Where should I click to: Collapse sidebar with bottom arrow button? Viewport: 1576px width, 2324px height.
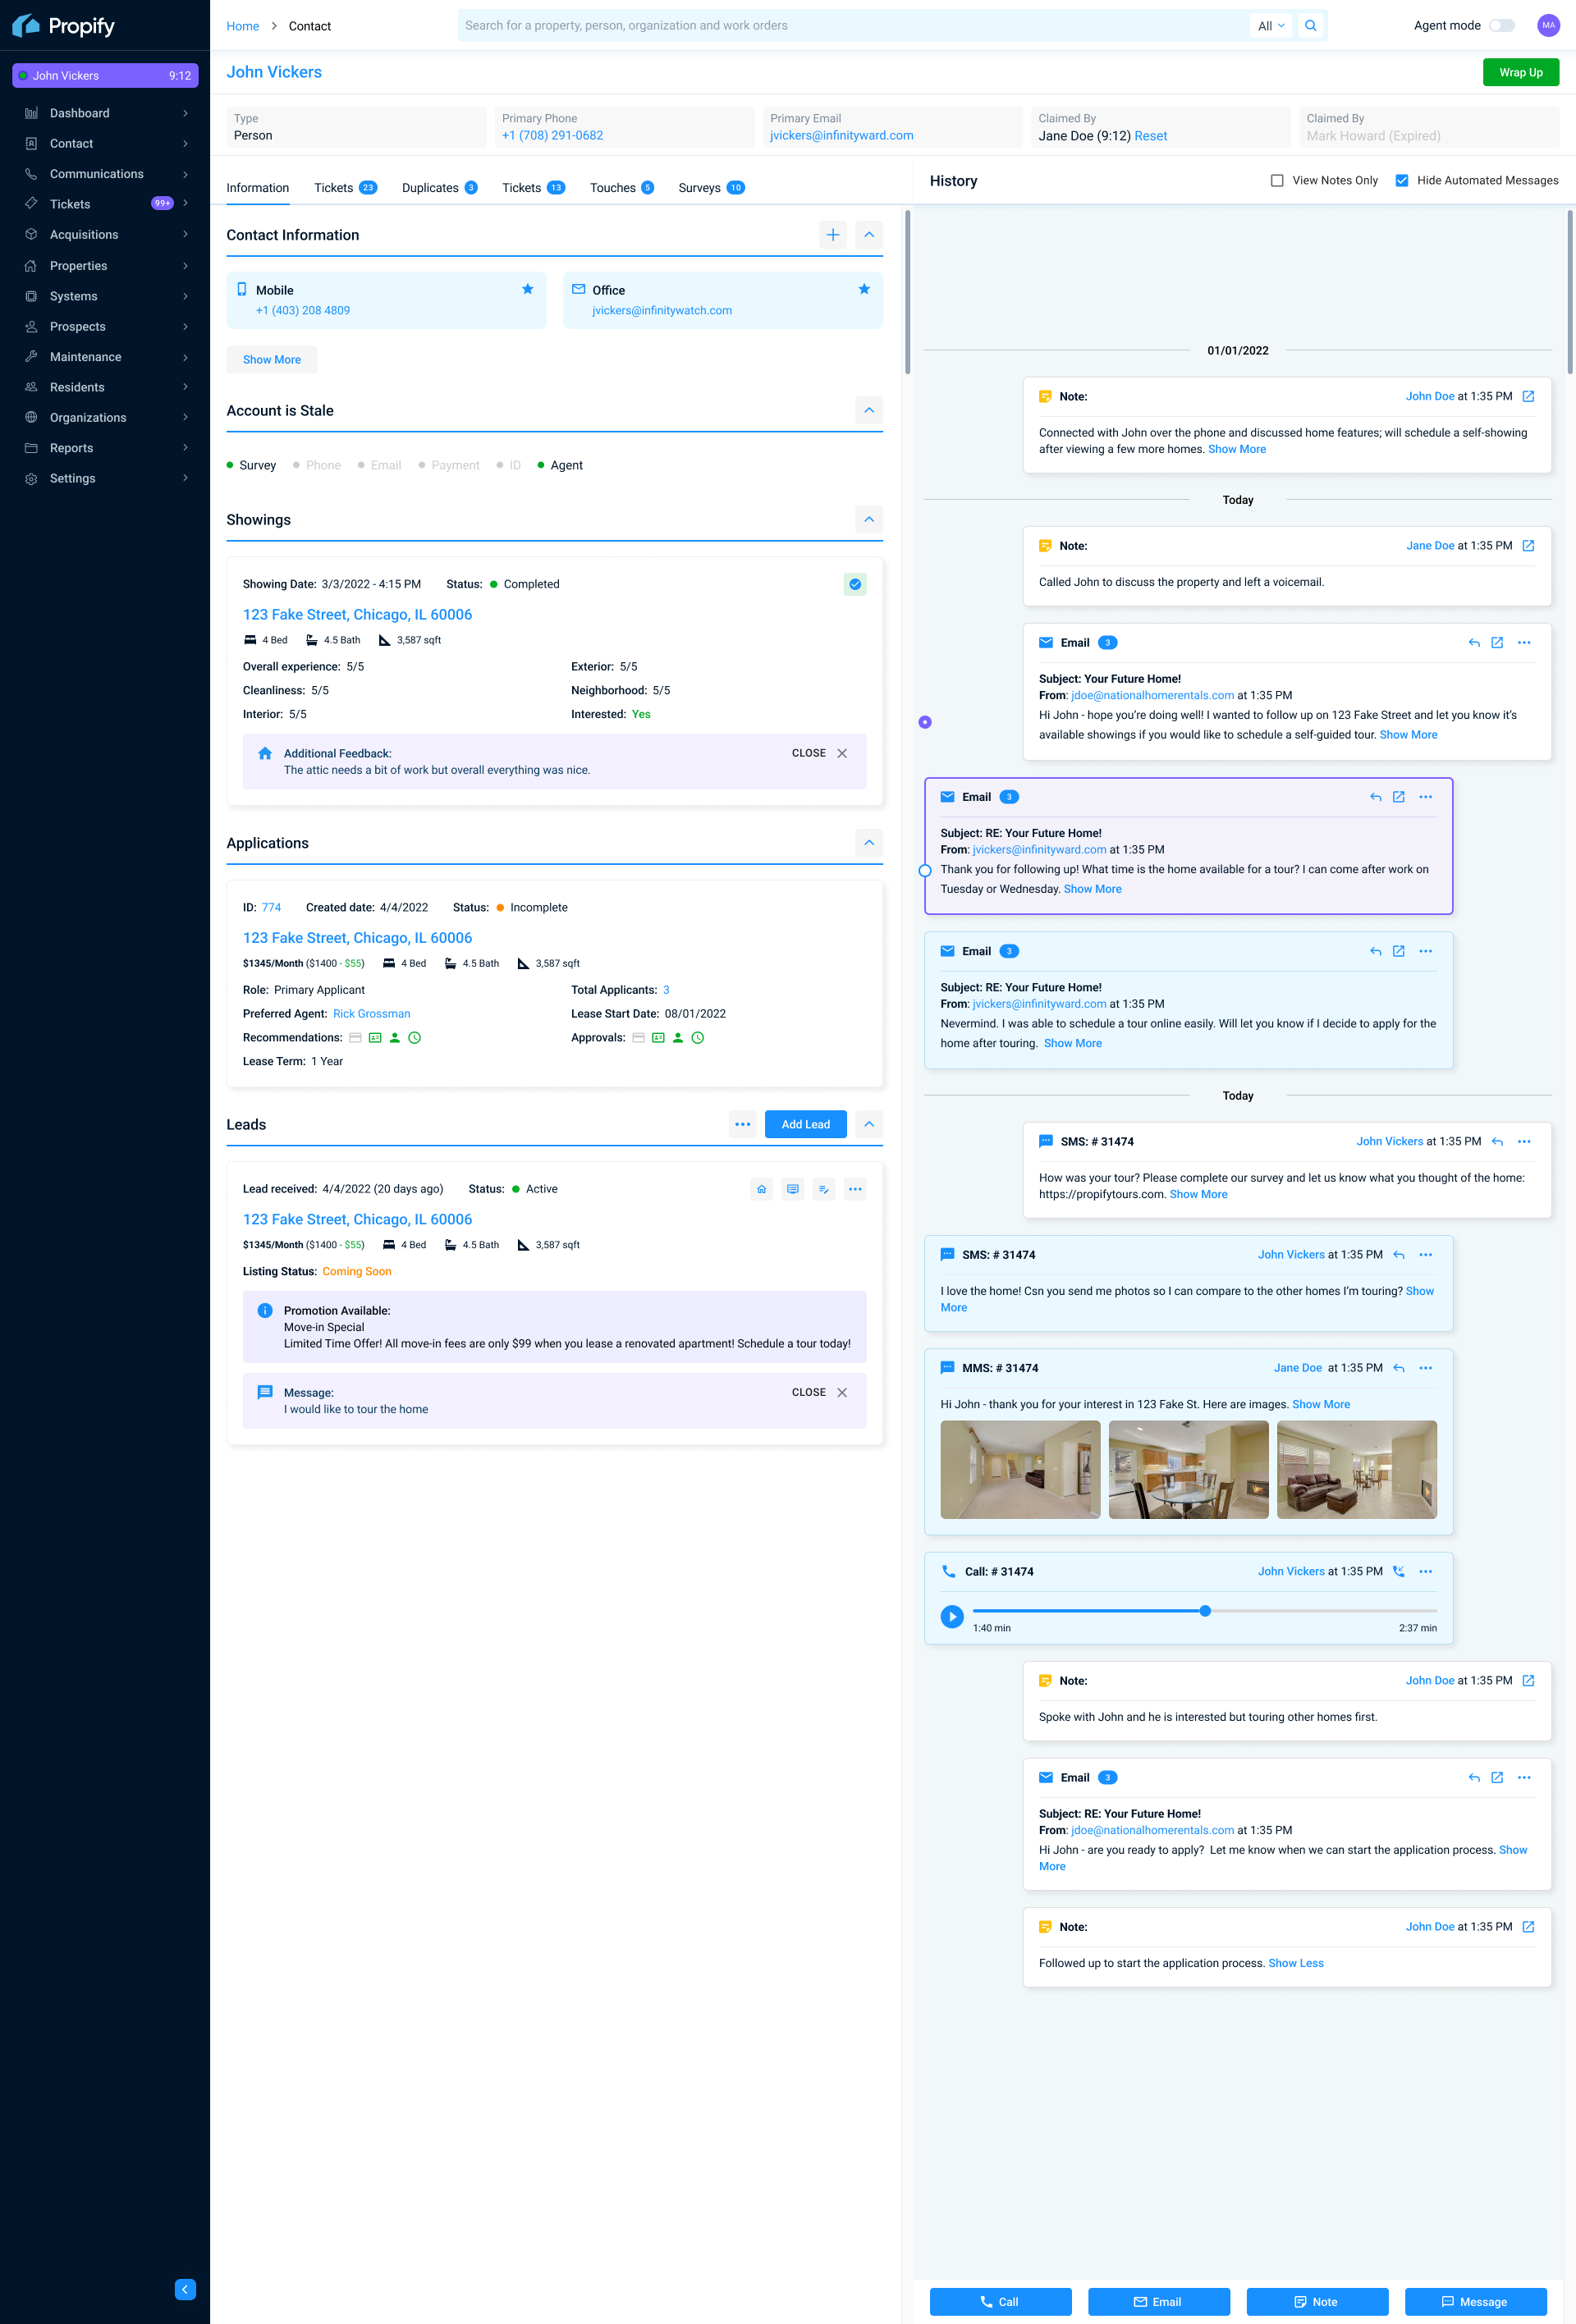(185, 2289)
